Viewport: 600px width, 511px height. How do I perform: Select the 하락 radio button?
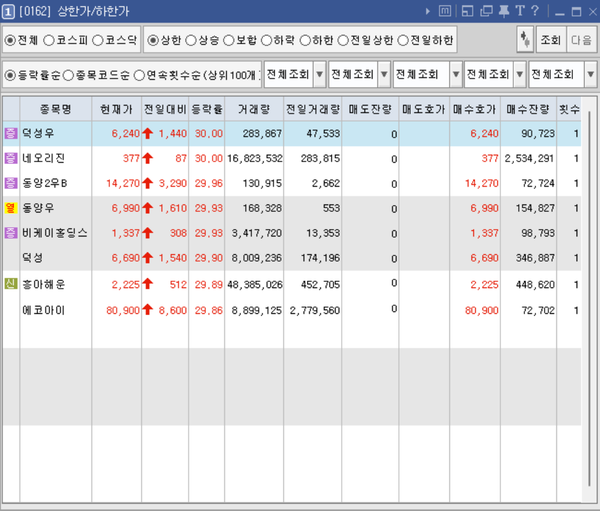[x=266, y=40]
